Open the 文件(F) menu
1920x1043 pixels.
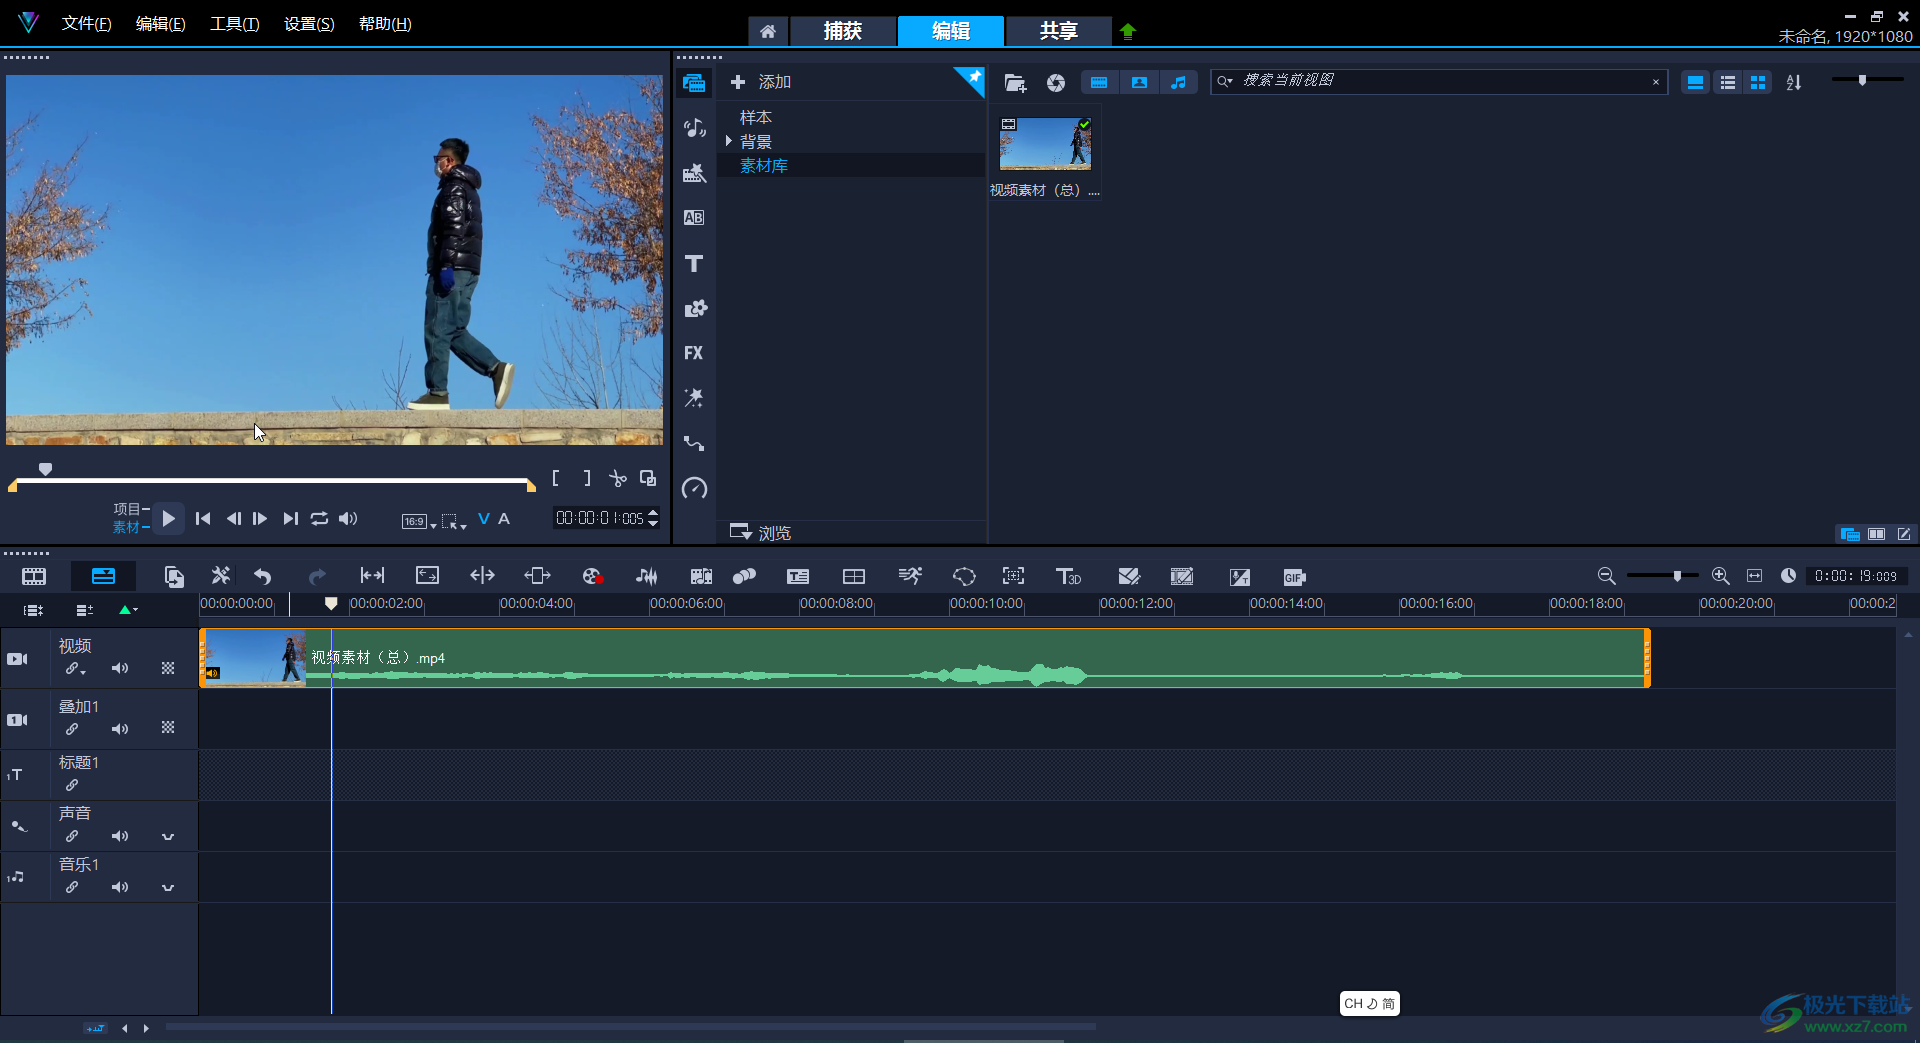[86, 23]
